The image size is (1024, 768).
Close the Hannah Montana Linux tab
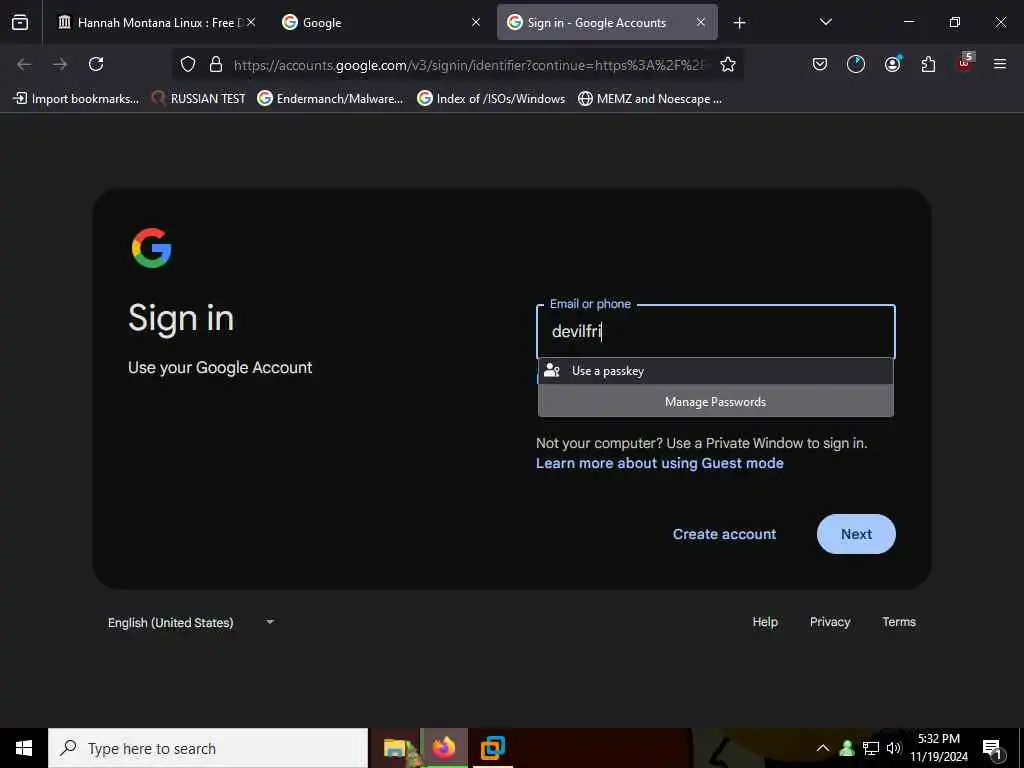[251, 22]
